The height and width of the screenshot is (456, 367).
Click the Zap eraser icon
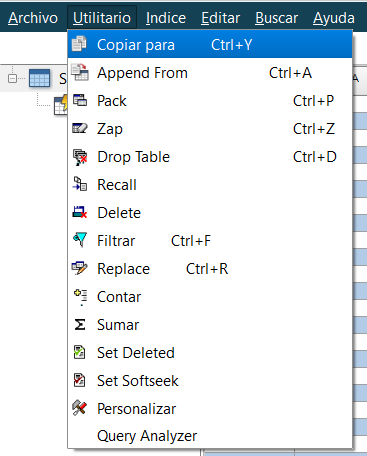click(x=80, y=128)
